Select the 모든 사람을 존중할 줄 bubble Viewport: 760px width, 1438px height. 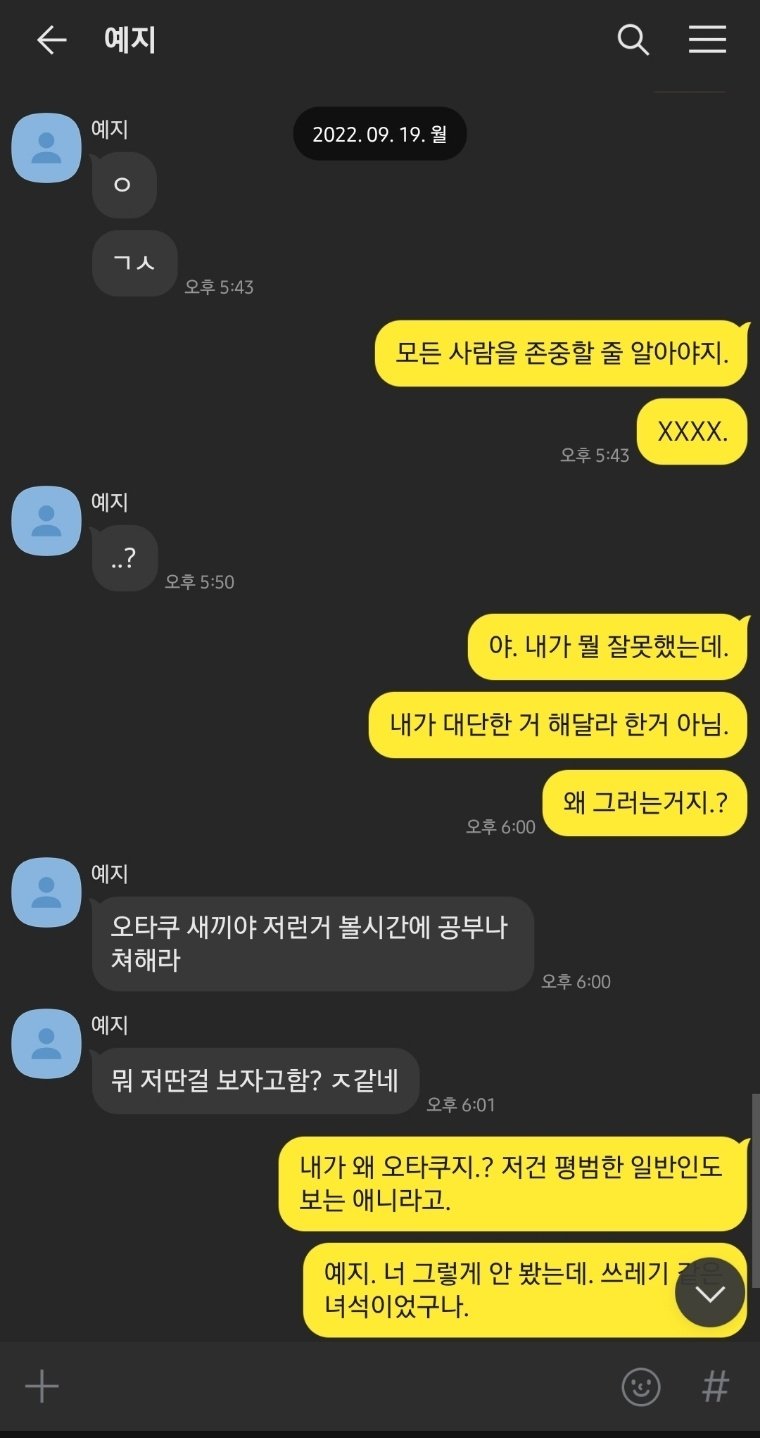click(561, 354)
